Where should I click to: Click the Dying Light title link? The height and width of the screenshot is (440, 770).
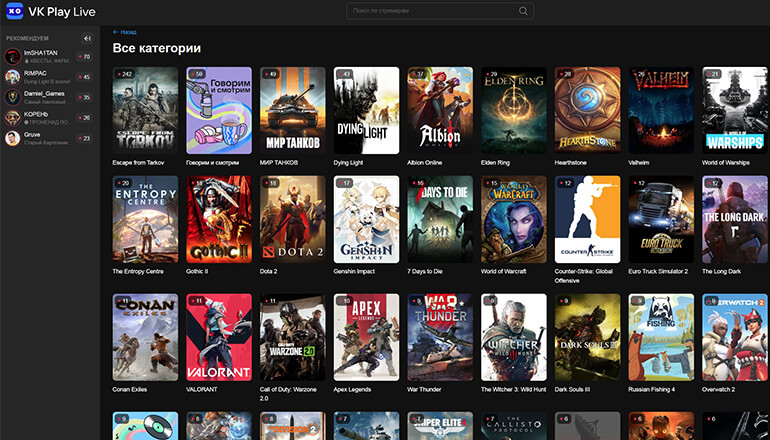click(348, 161)
